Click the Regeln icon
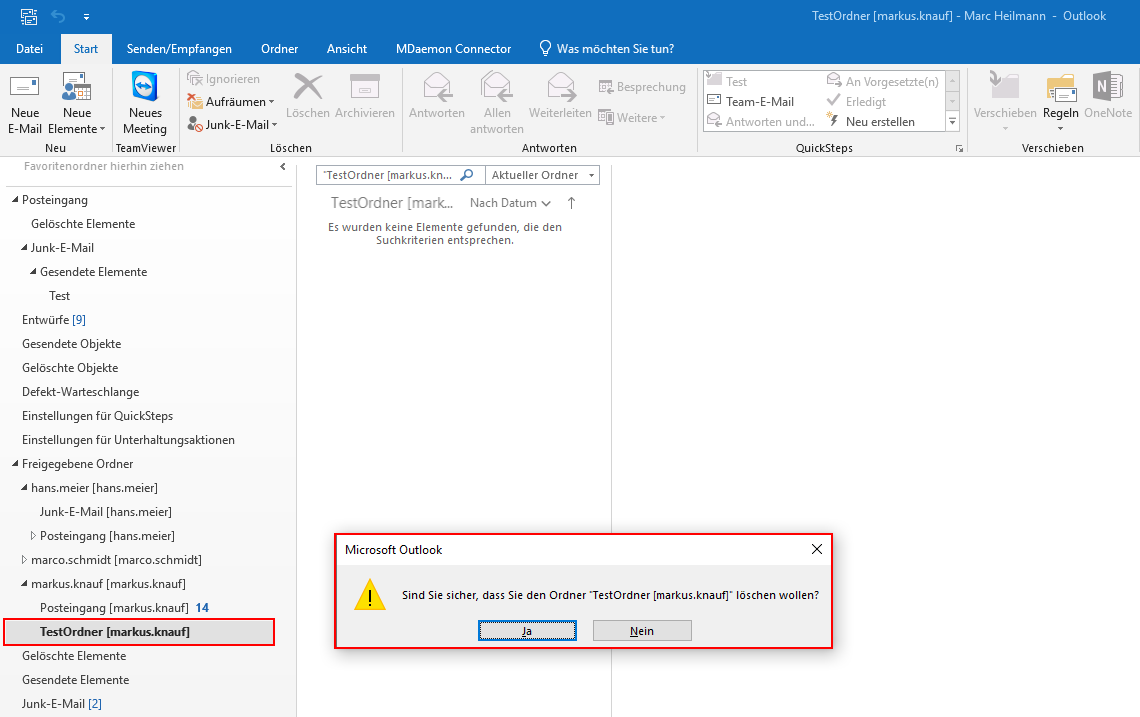Image resolution: width=1140 pixels, height=717 pixels. (x=1060, y=88)
